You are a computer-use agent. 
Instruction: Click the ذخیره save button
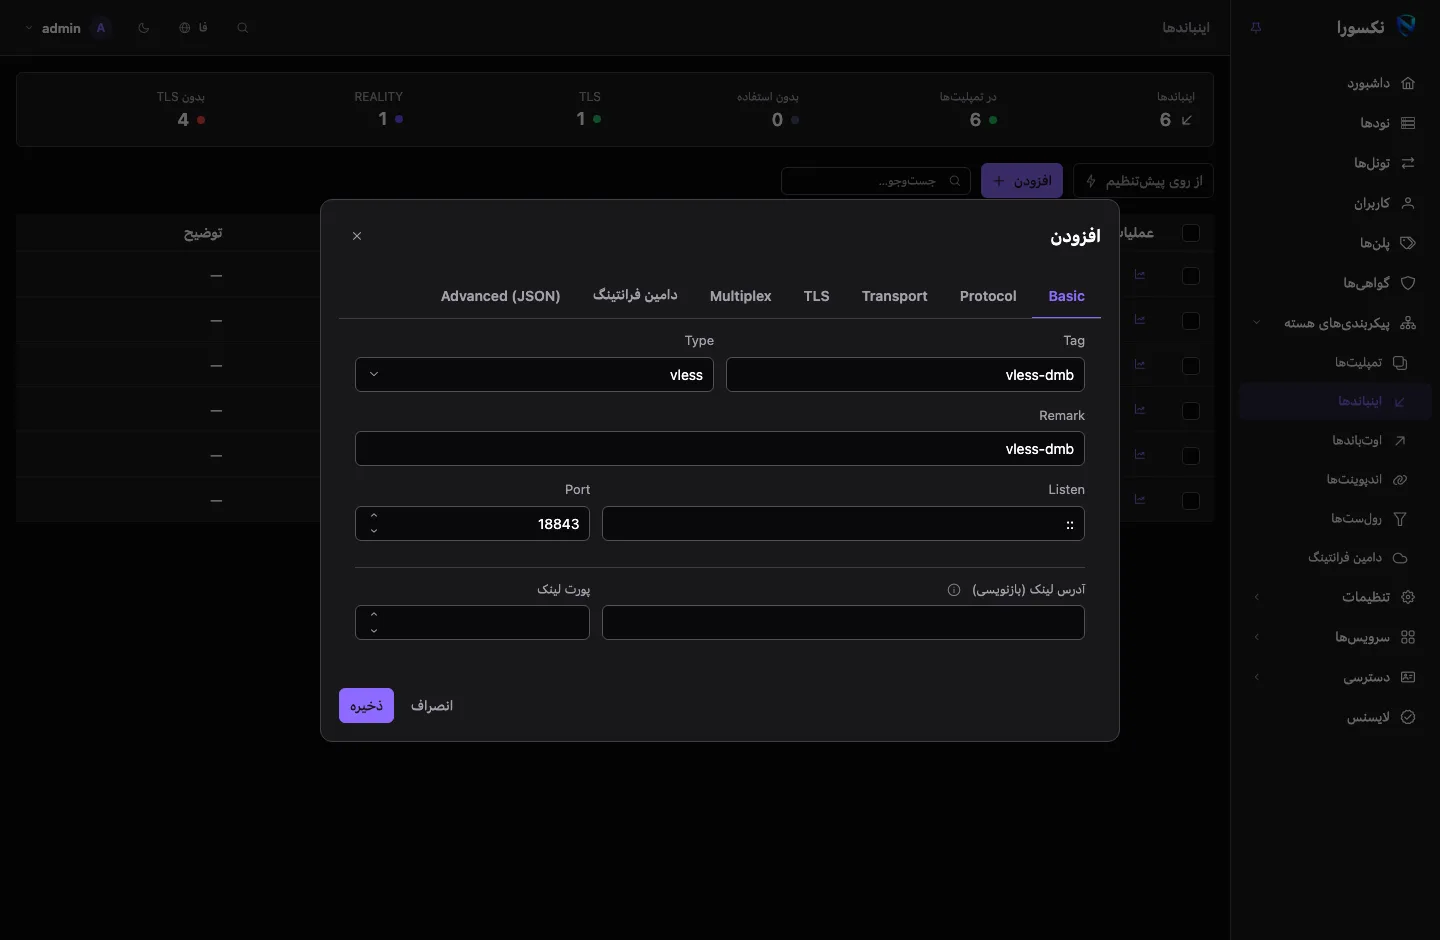coord(366,706)
